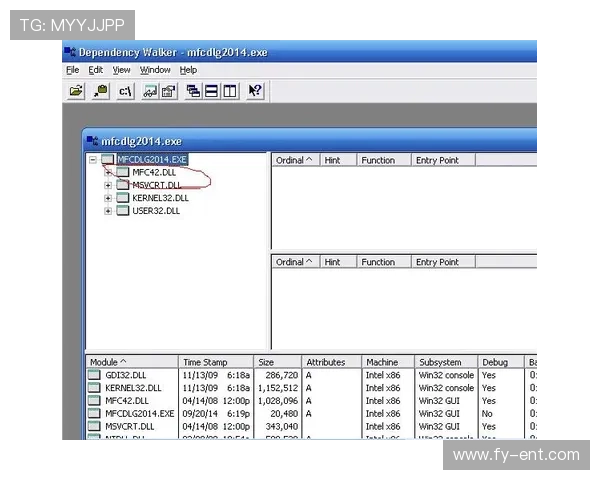
Task: Open the View menu
Action: (x=121, y=70)
